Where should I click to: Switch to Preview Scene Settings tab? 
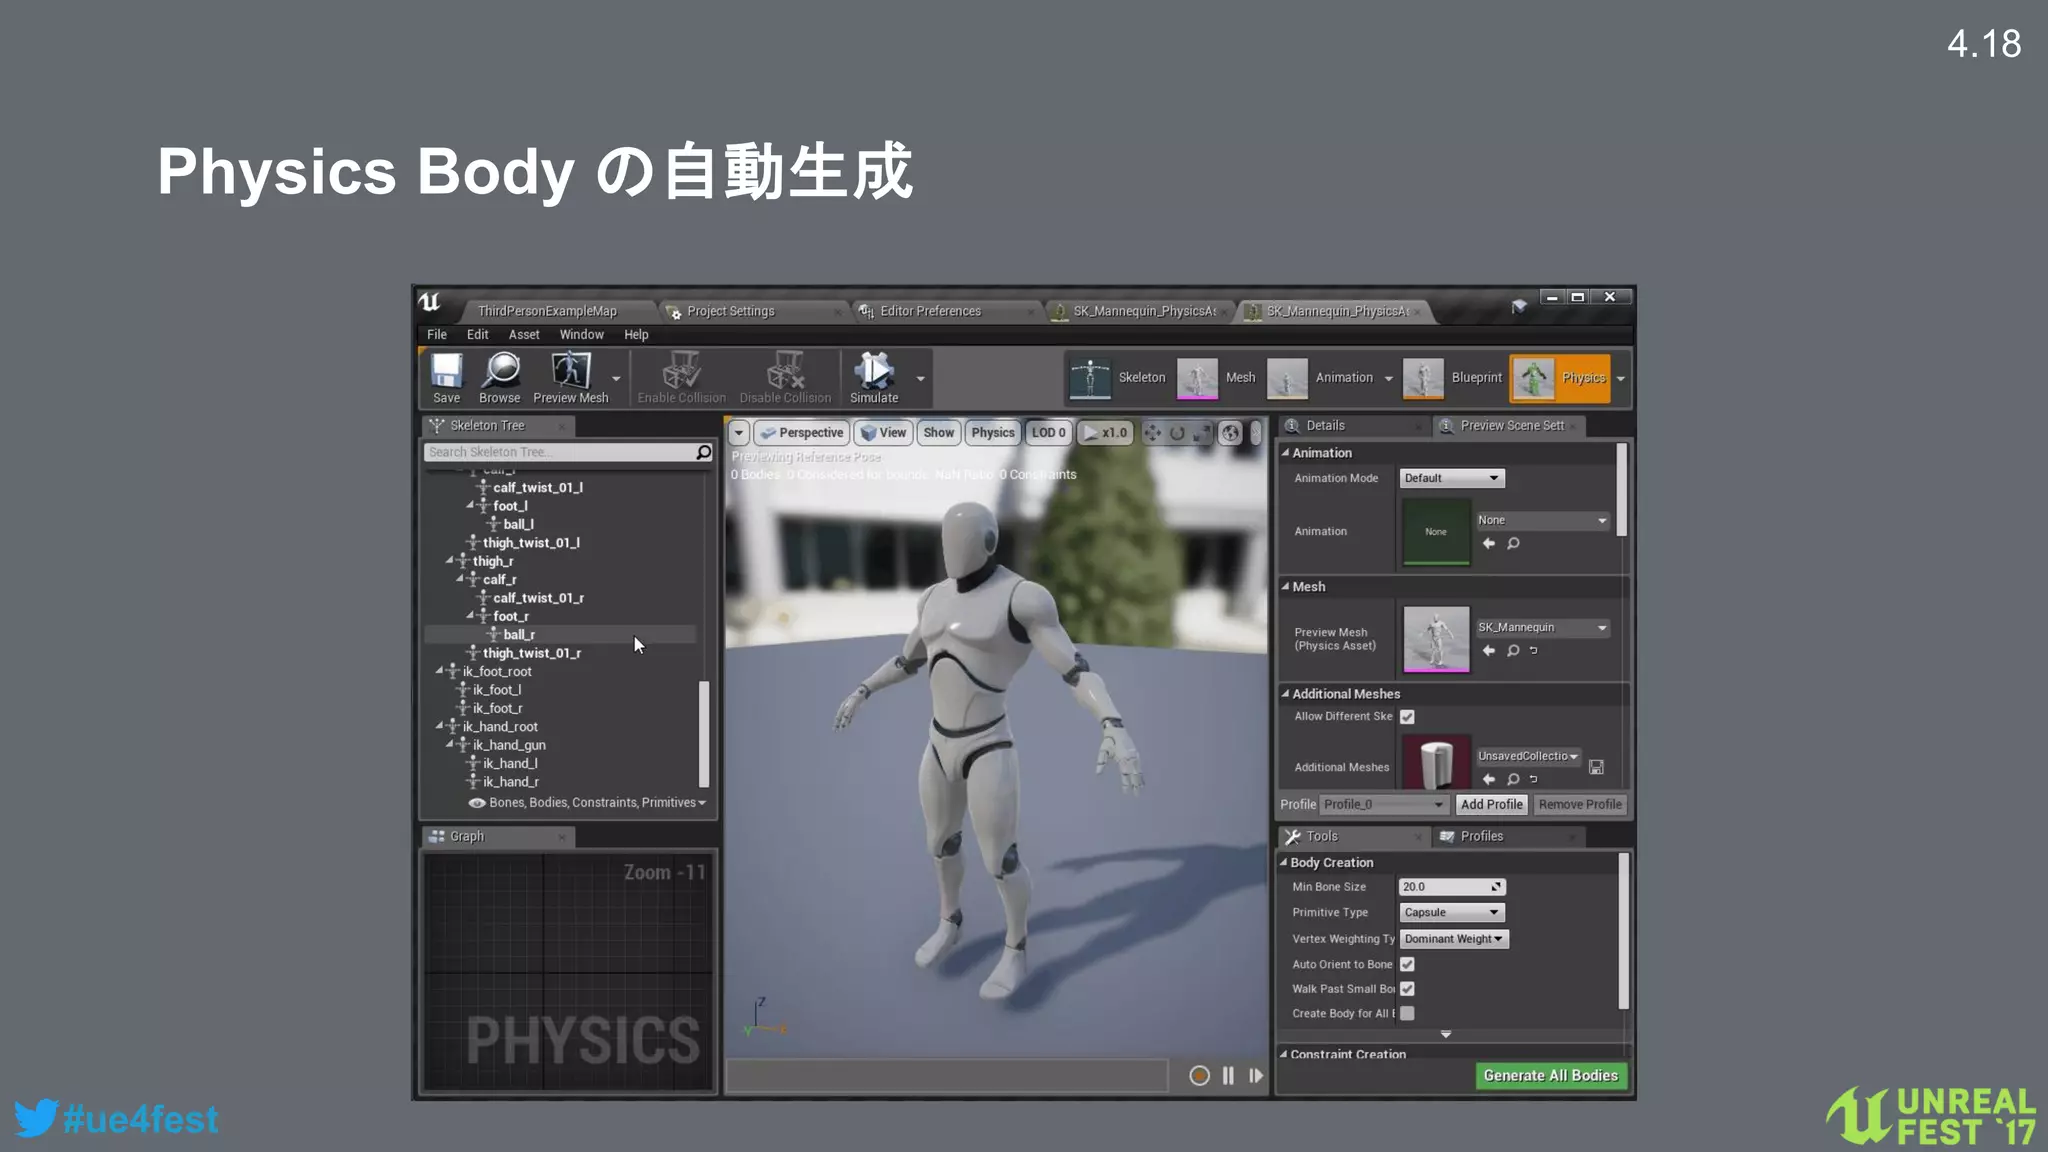[1510, 425]
